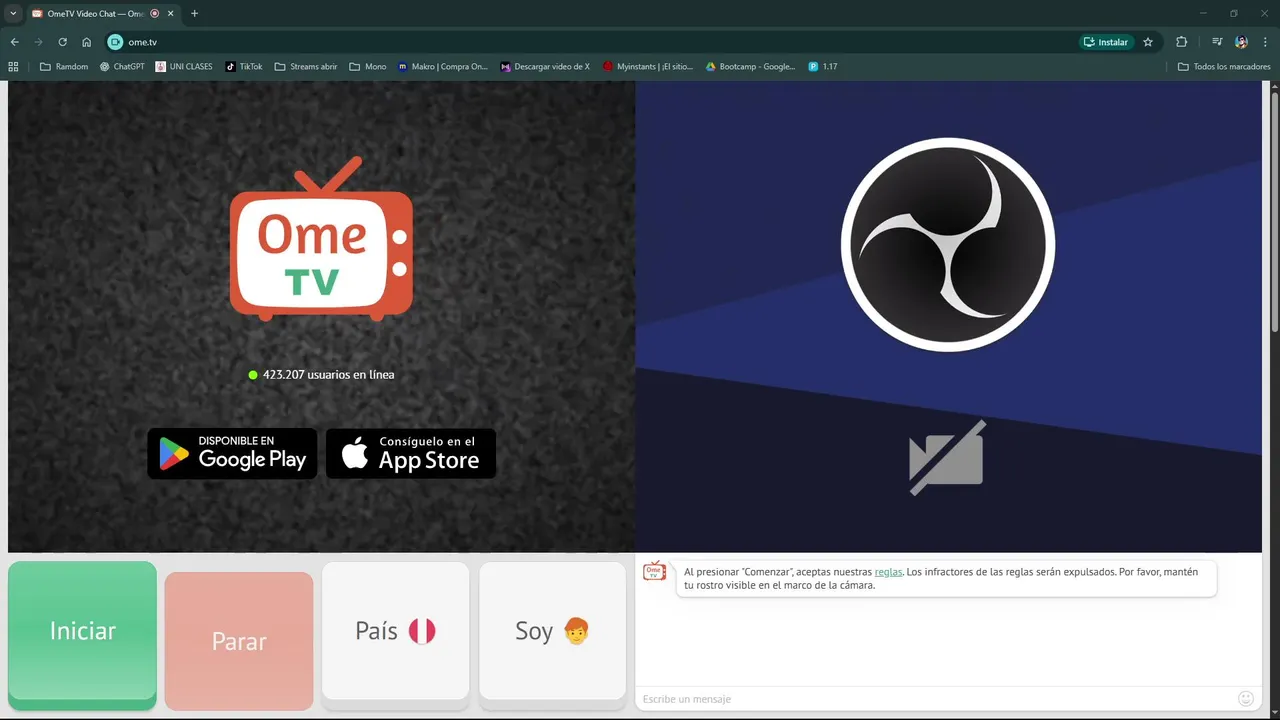Click the browser forward arrow
This screenshot has width=1280, height=720.
pos(38,42)
